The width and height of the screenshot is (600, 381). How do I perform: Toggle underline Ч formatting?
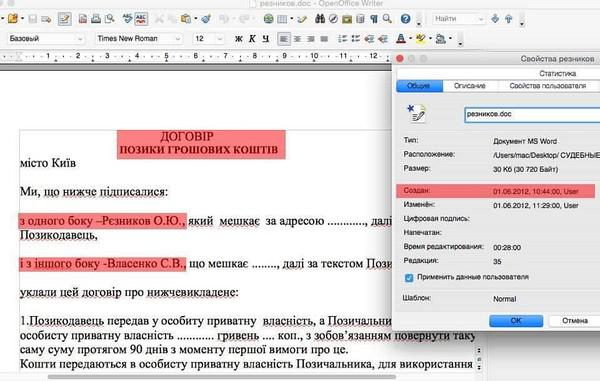(266, 39)
